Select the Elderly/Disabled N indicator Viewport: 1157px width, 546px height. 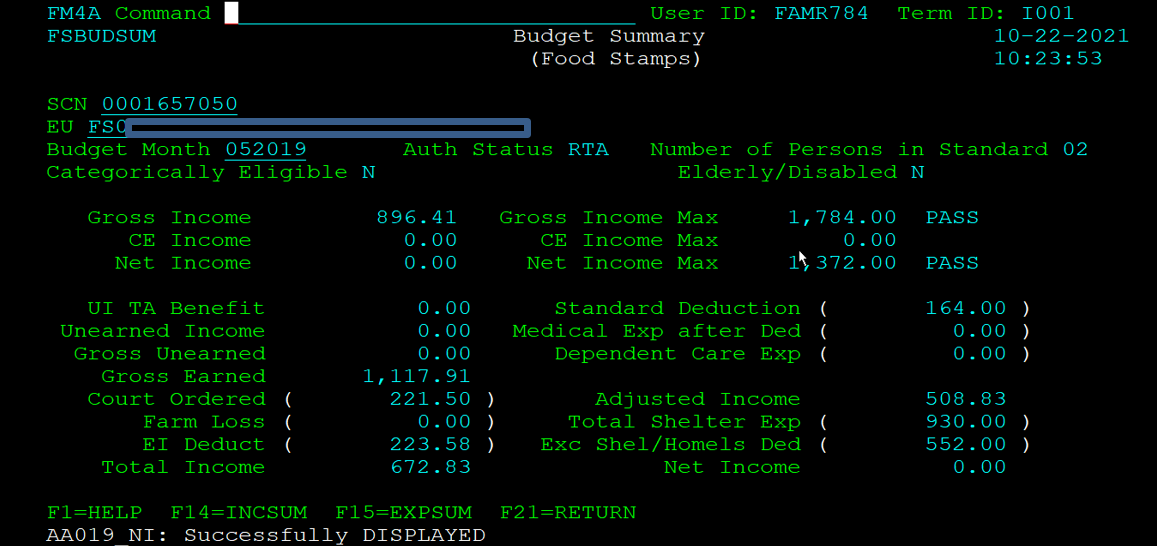click(x=917, y=173)
